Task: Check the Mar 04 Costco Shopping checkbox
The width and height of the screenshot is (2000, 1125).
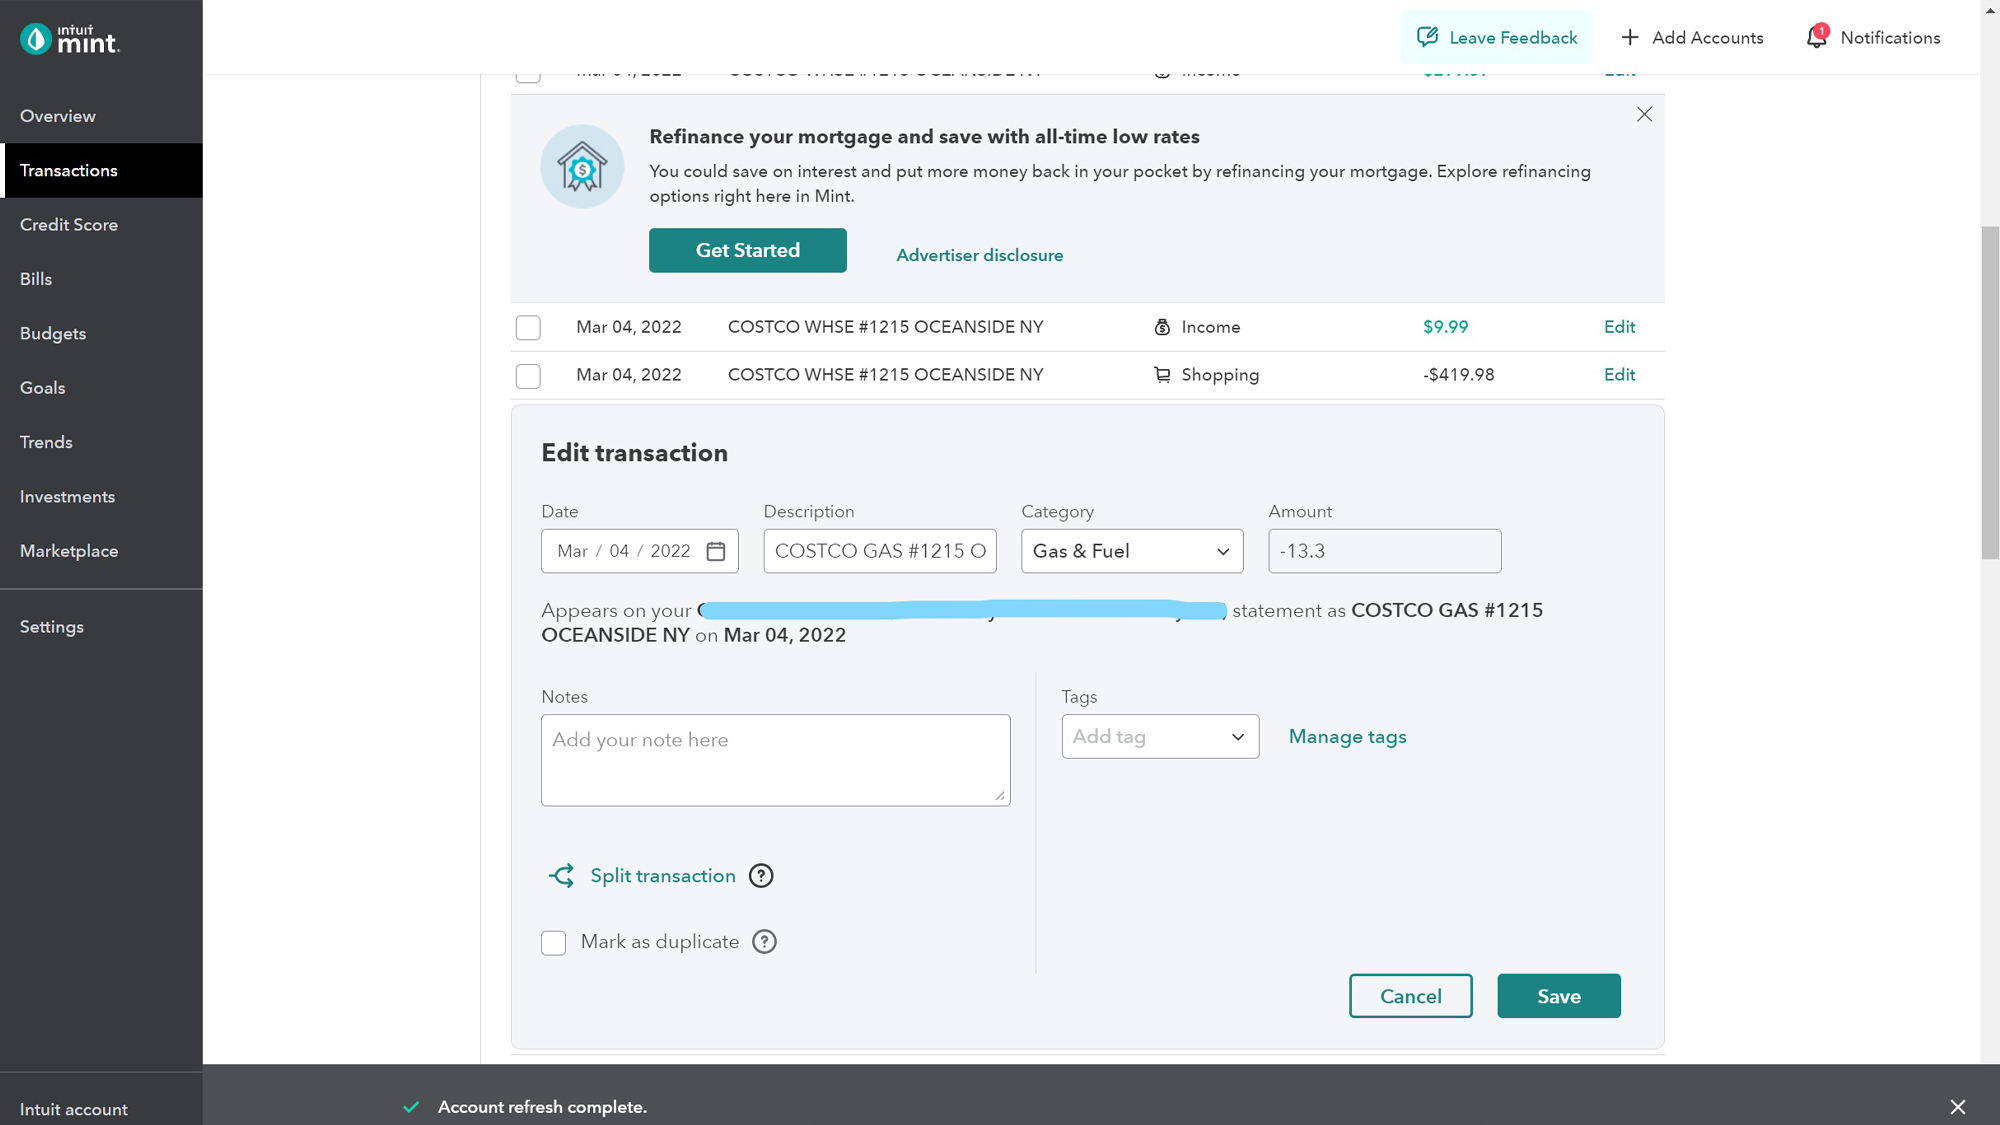Action: 527,375
